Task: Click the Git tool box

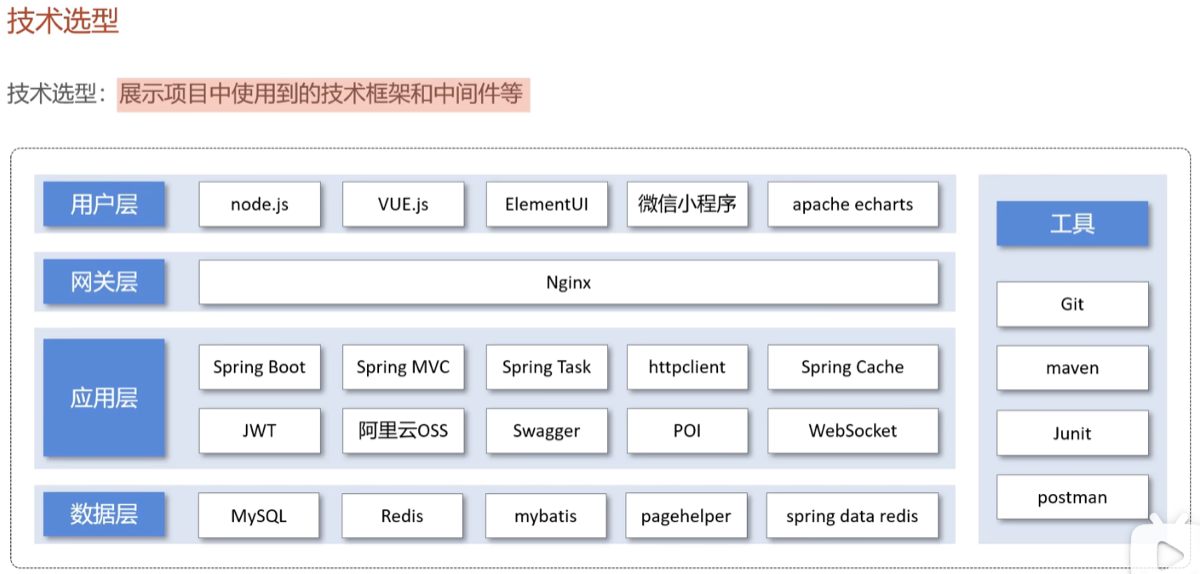Action: 1072,304
